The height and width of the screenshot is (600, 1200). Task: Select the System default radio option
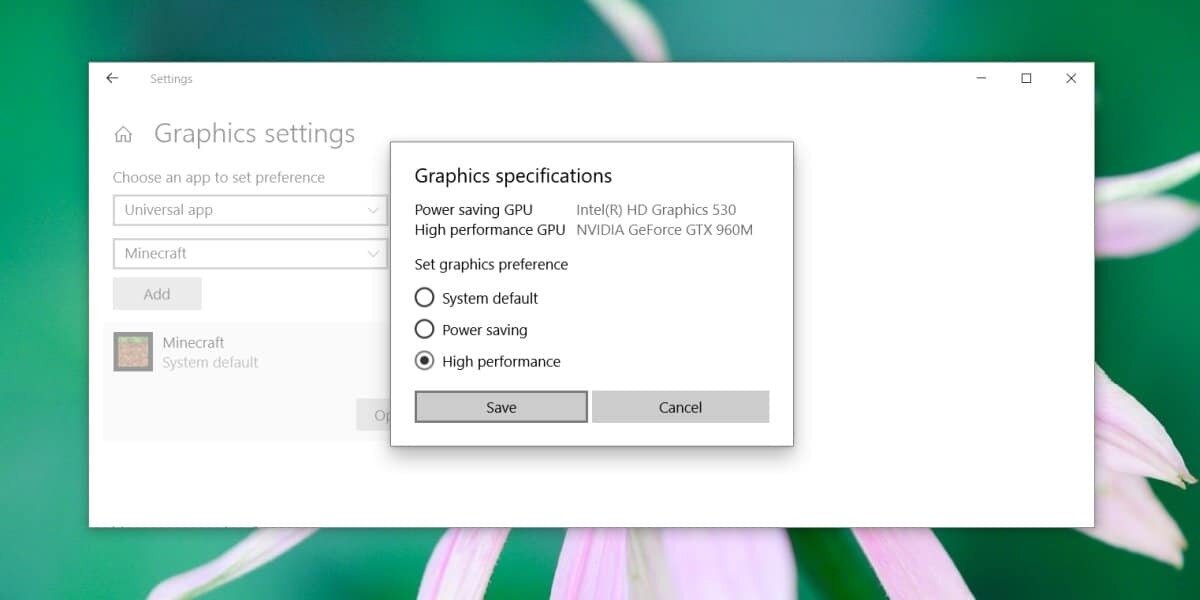pyautogui.click(x=425, y=298)
